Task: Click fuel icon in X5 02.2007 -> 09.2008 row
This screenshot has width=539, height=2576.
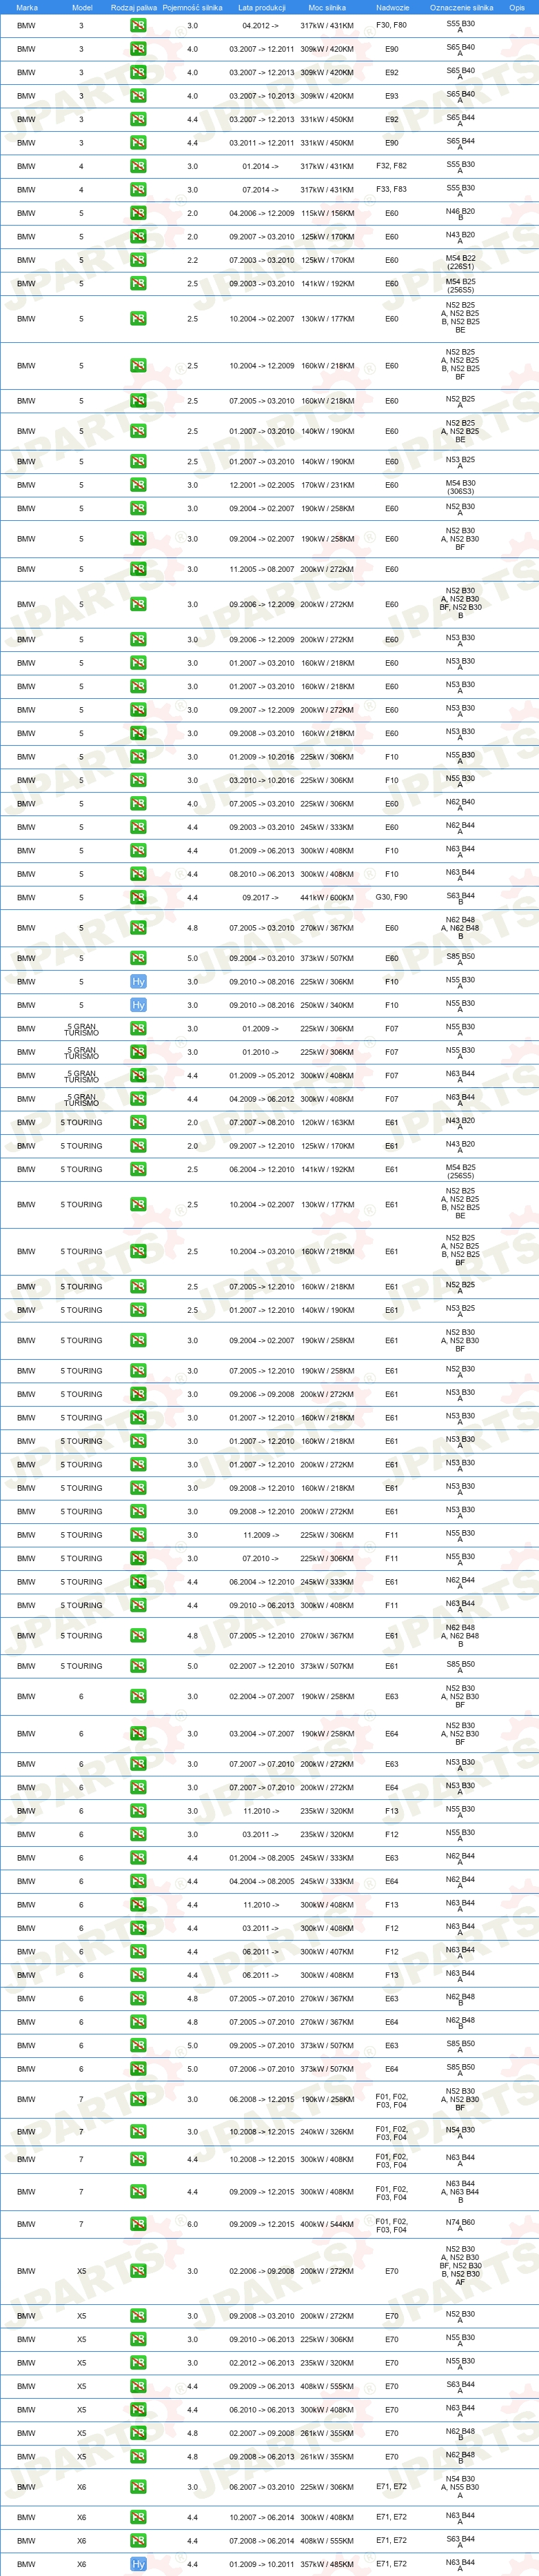Action: click(138, 2433)
